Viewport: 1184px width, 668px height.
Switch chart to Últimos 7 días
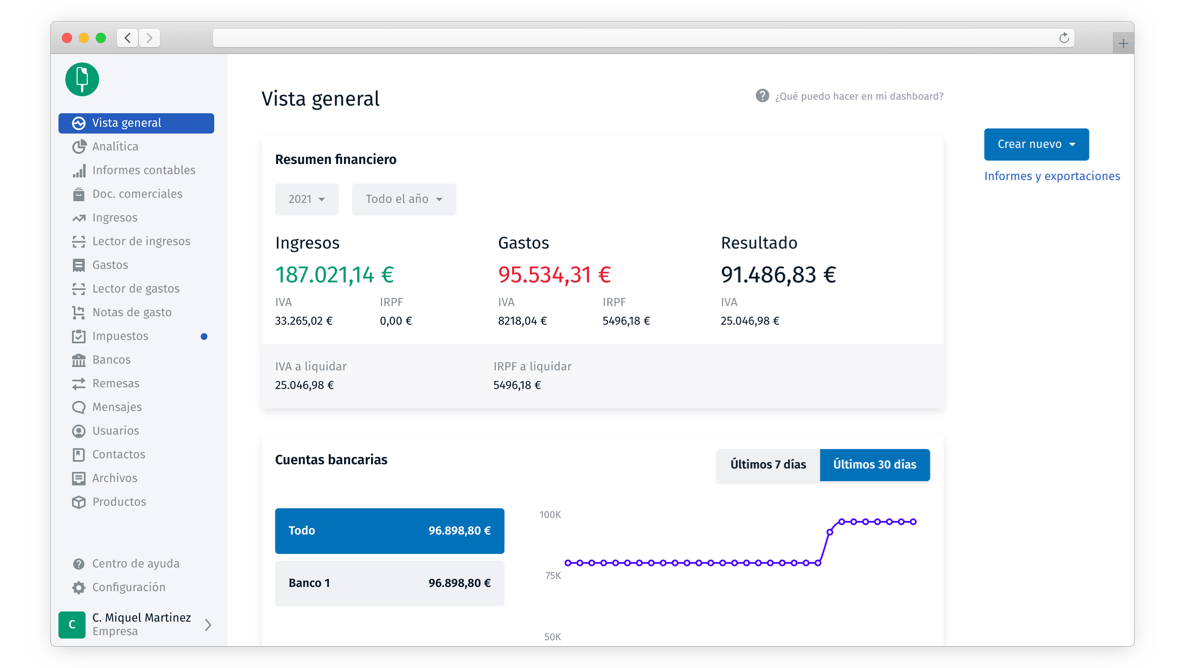coord(767,465)
